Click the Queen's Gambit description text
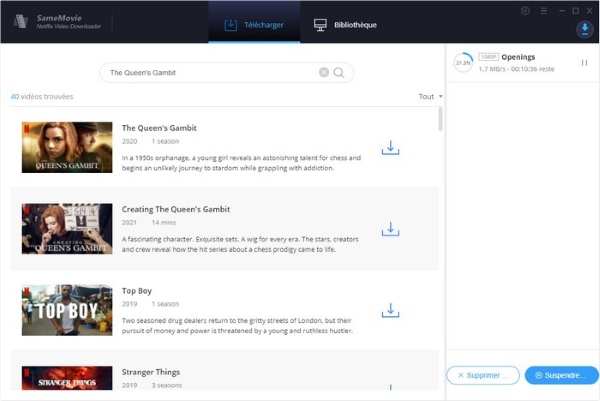This screenshot has width=600, height=401. (241, 163)
